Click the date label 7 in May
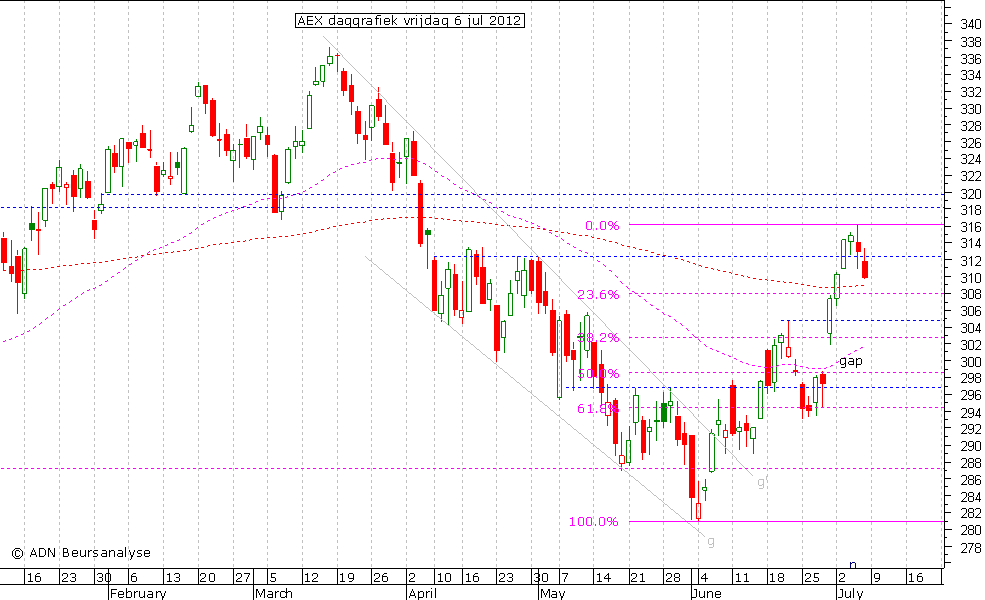 [x=564, y=577]
